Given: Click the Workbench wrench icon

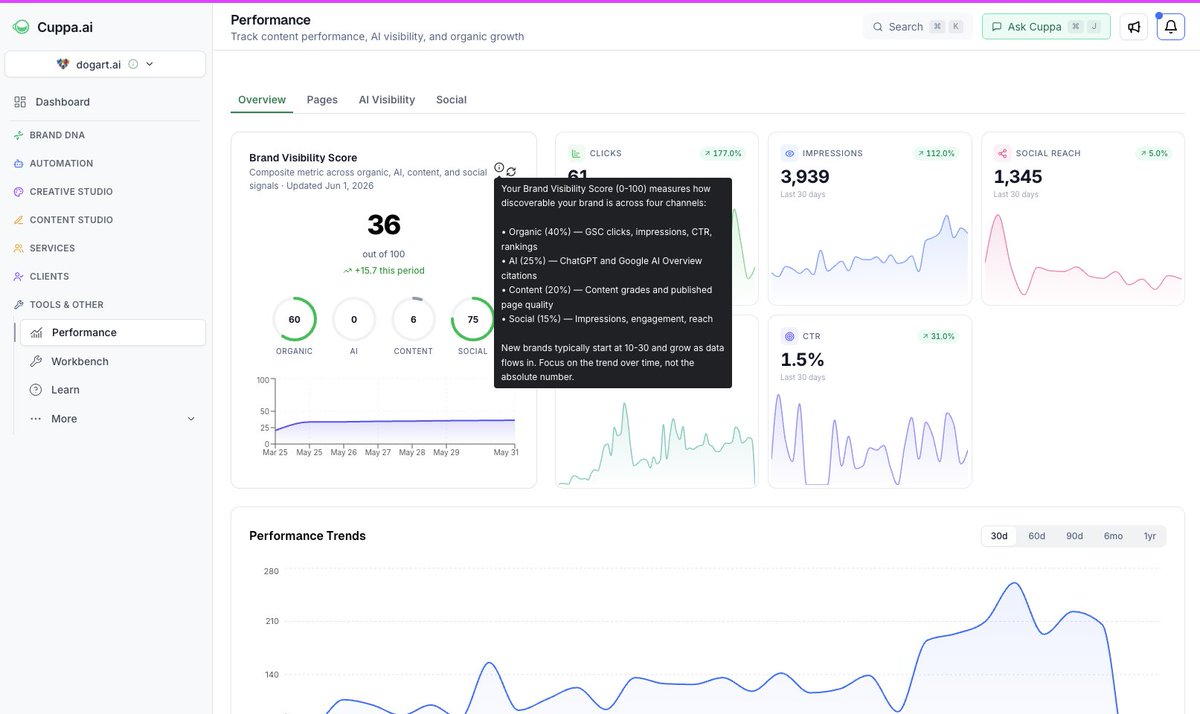Looking at the screenshot, I should tap(36, 361).
